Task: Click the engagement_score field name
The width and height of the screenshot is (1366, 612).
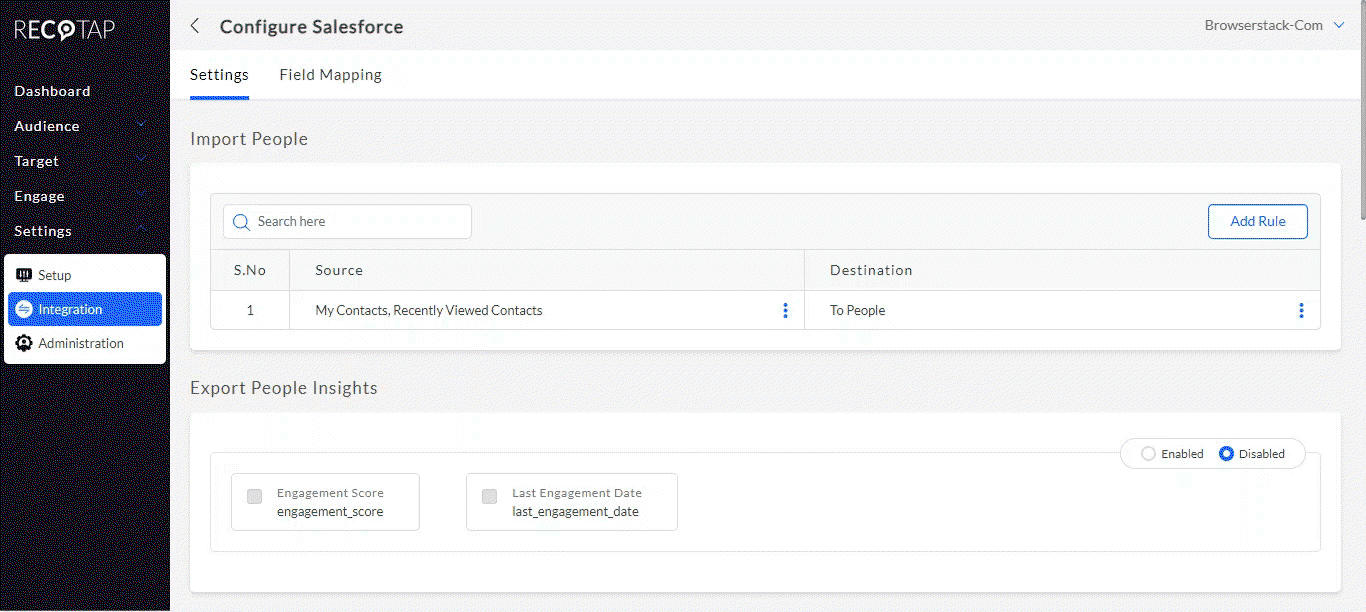Action: click(330, 511)
